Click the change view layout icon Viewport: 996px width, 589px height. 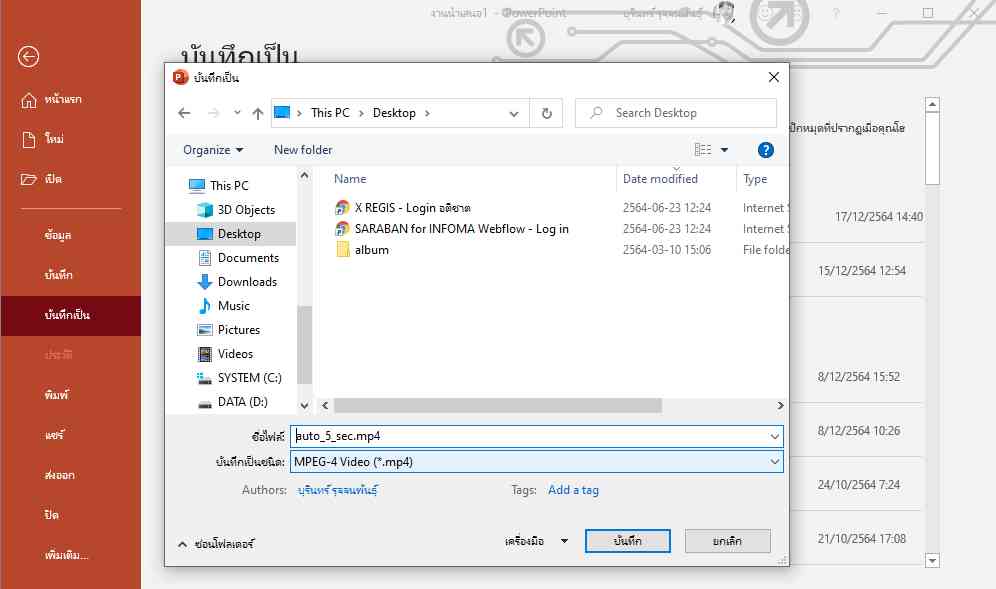coord(703,150)
